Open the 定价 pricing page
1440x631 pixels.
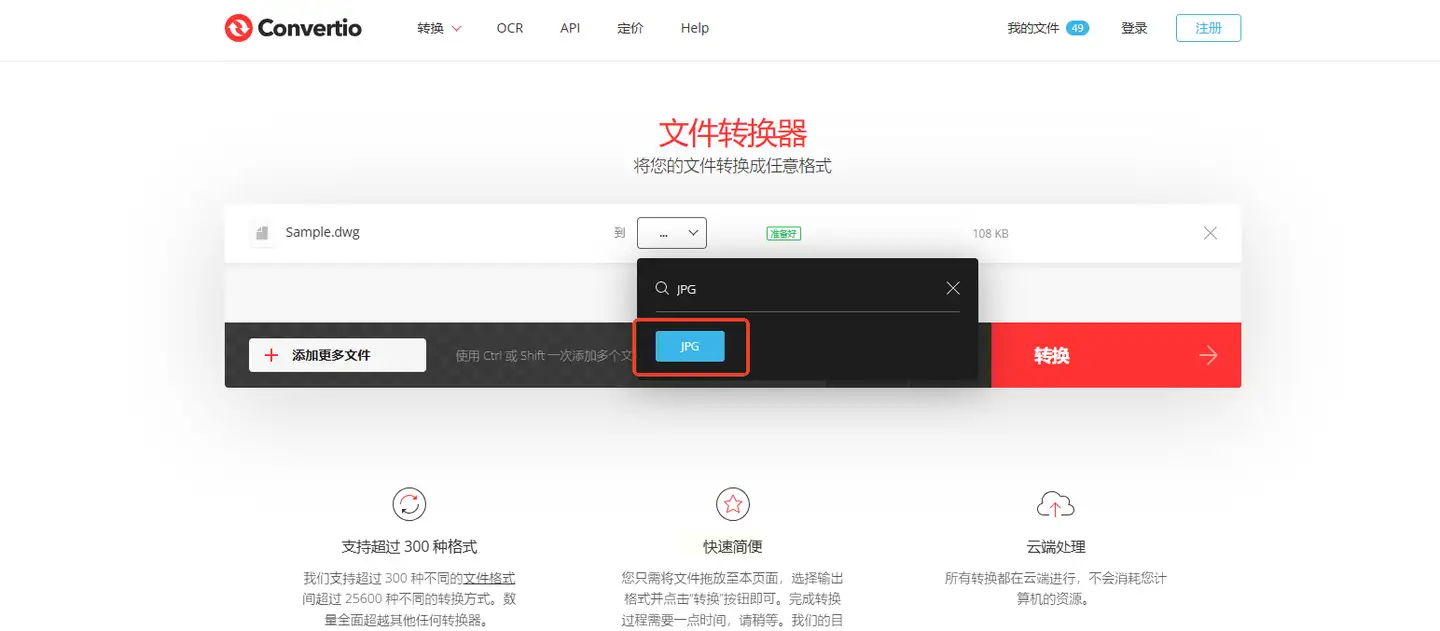pos(630,28)
